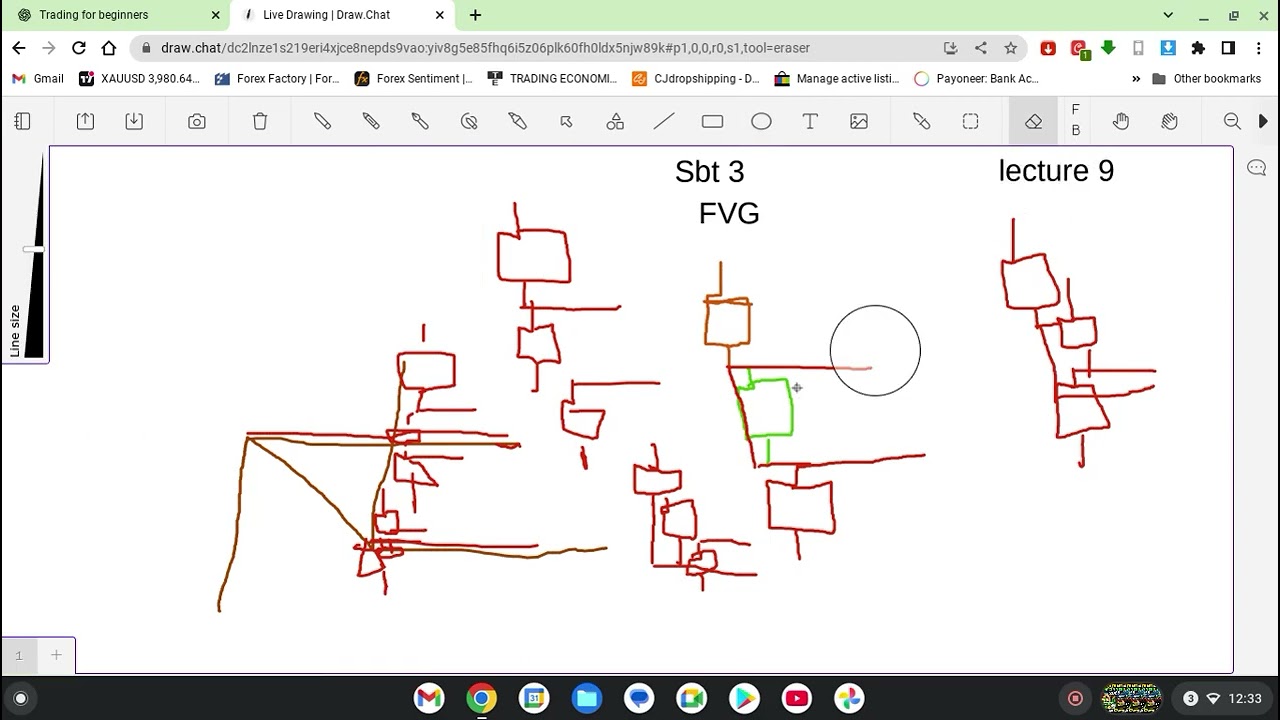Show more bookmarks with double chevron
1280x720 pixels.
pos(1136,78)
